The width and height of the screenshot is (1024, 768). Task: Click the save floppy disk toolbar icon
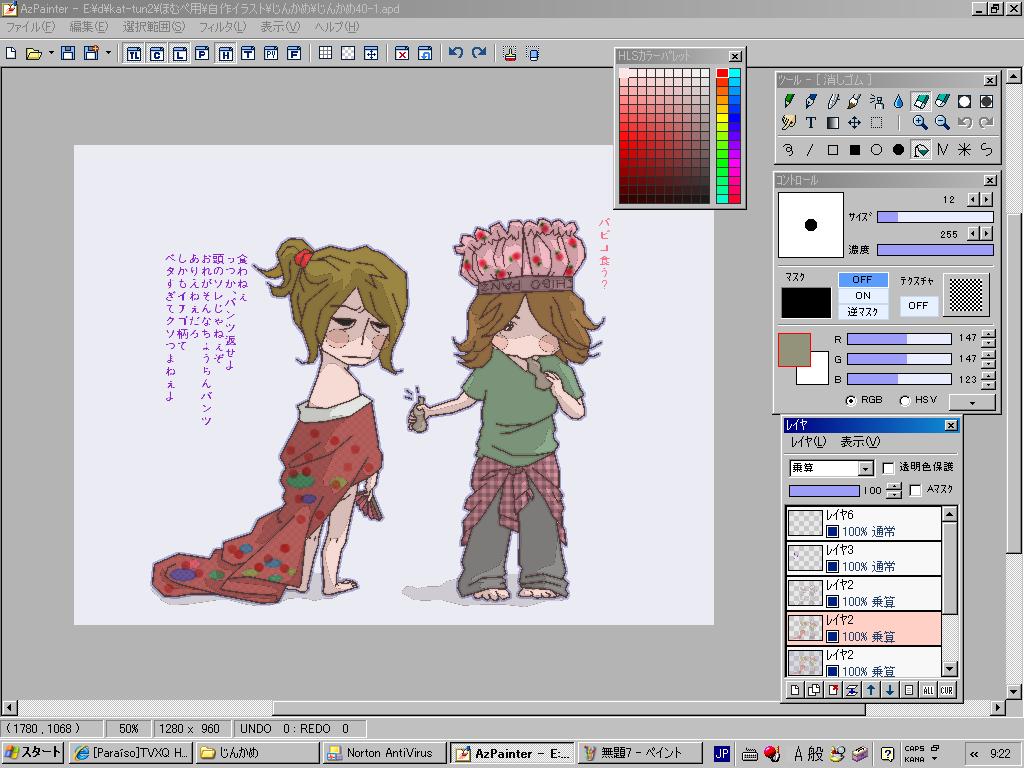click(x=68, y=53)
